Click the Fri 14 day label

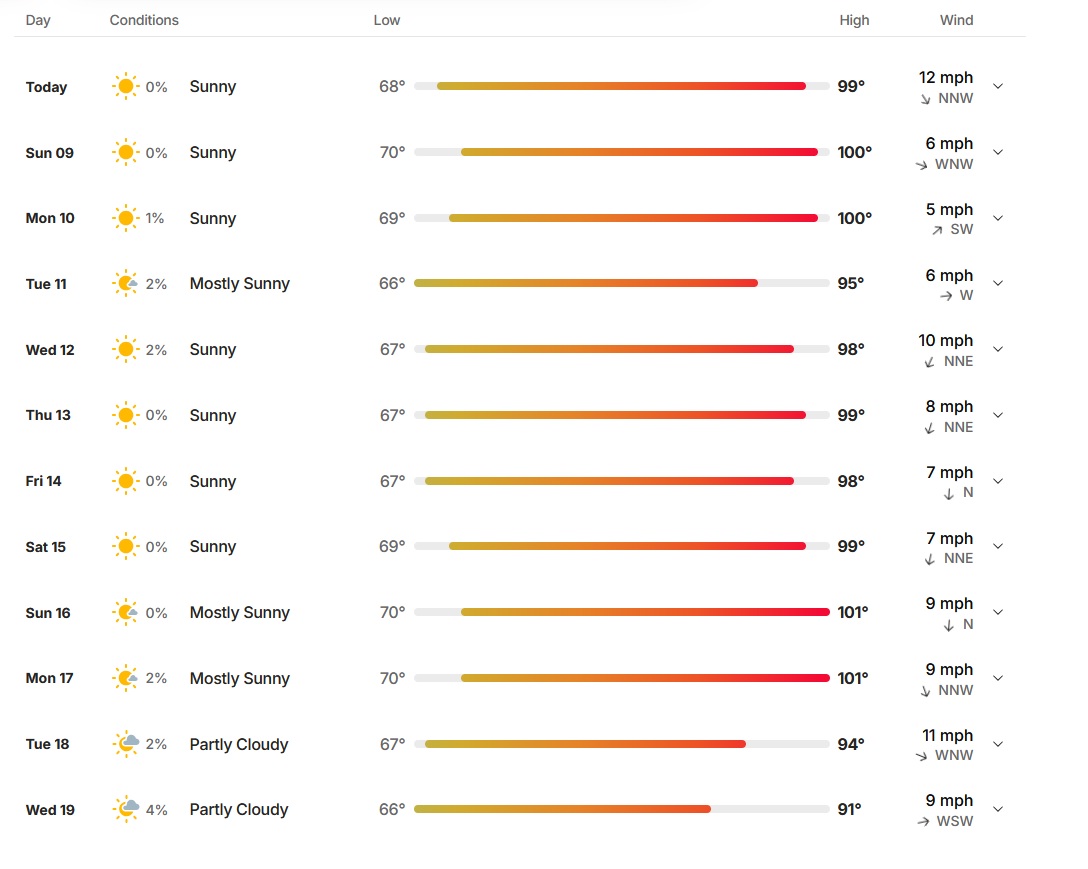[43, 481]
